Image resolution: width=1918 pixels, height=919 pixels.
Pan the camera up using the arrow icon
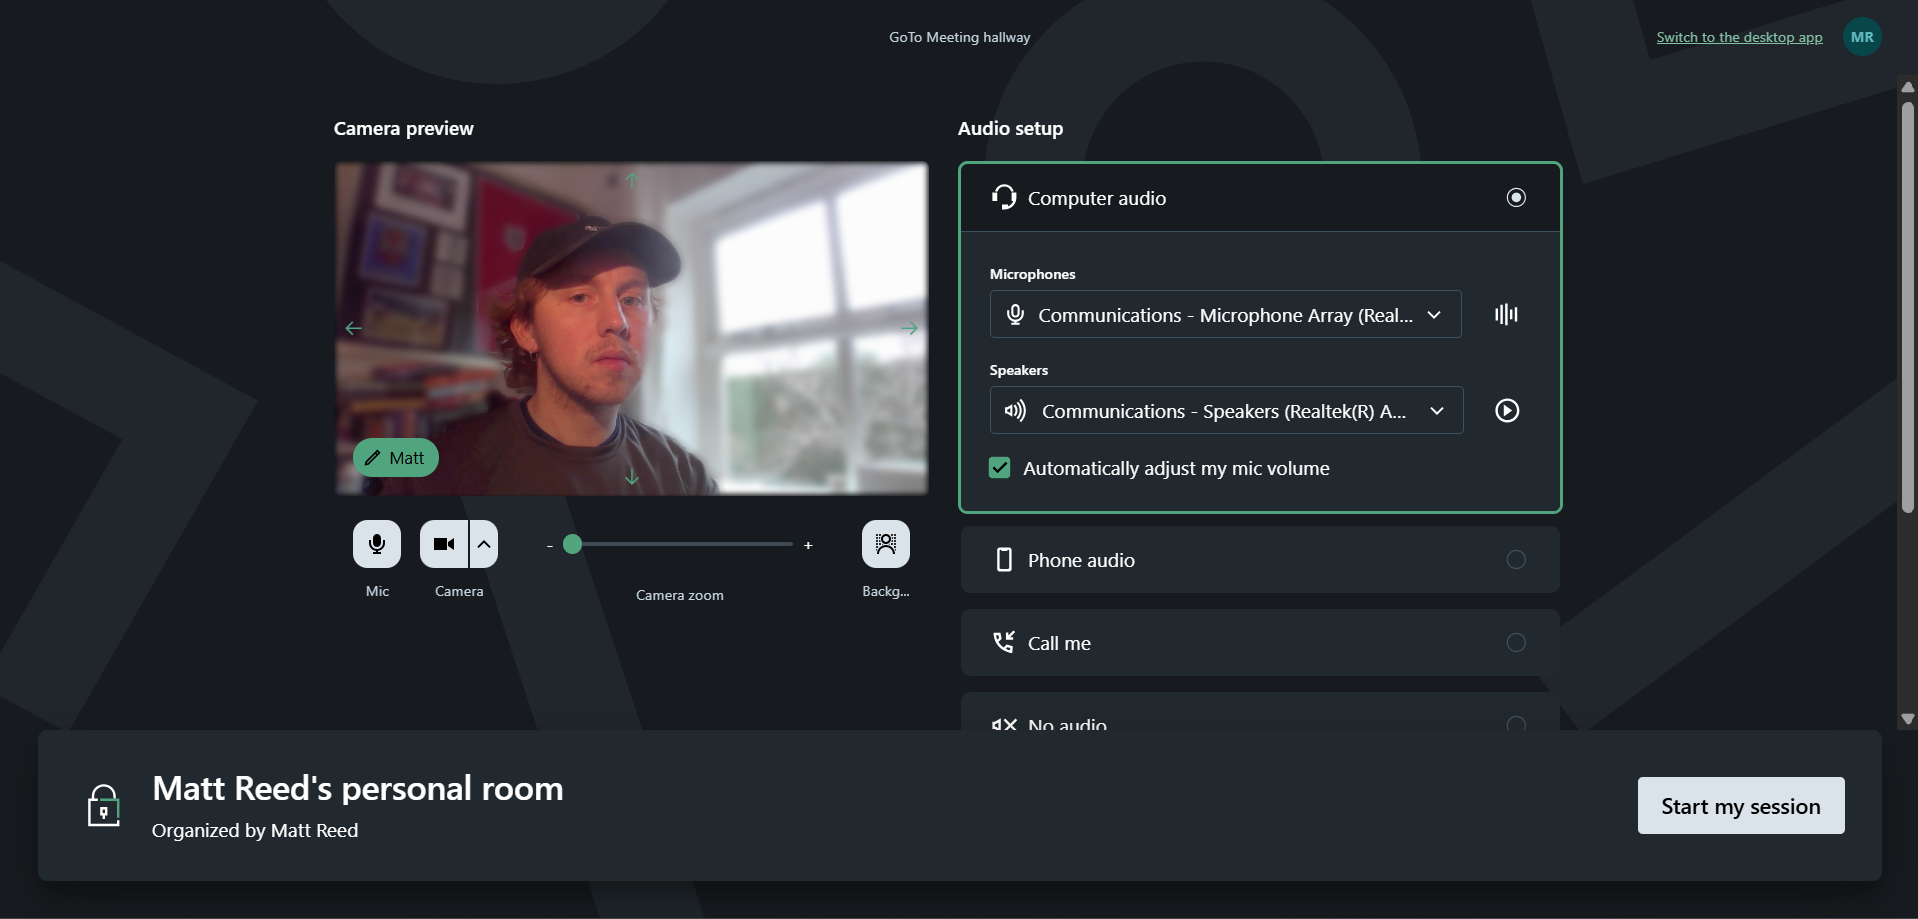click(632, 180)
